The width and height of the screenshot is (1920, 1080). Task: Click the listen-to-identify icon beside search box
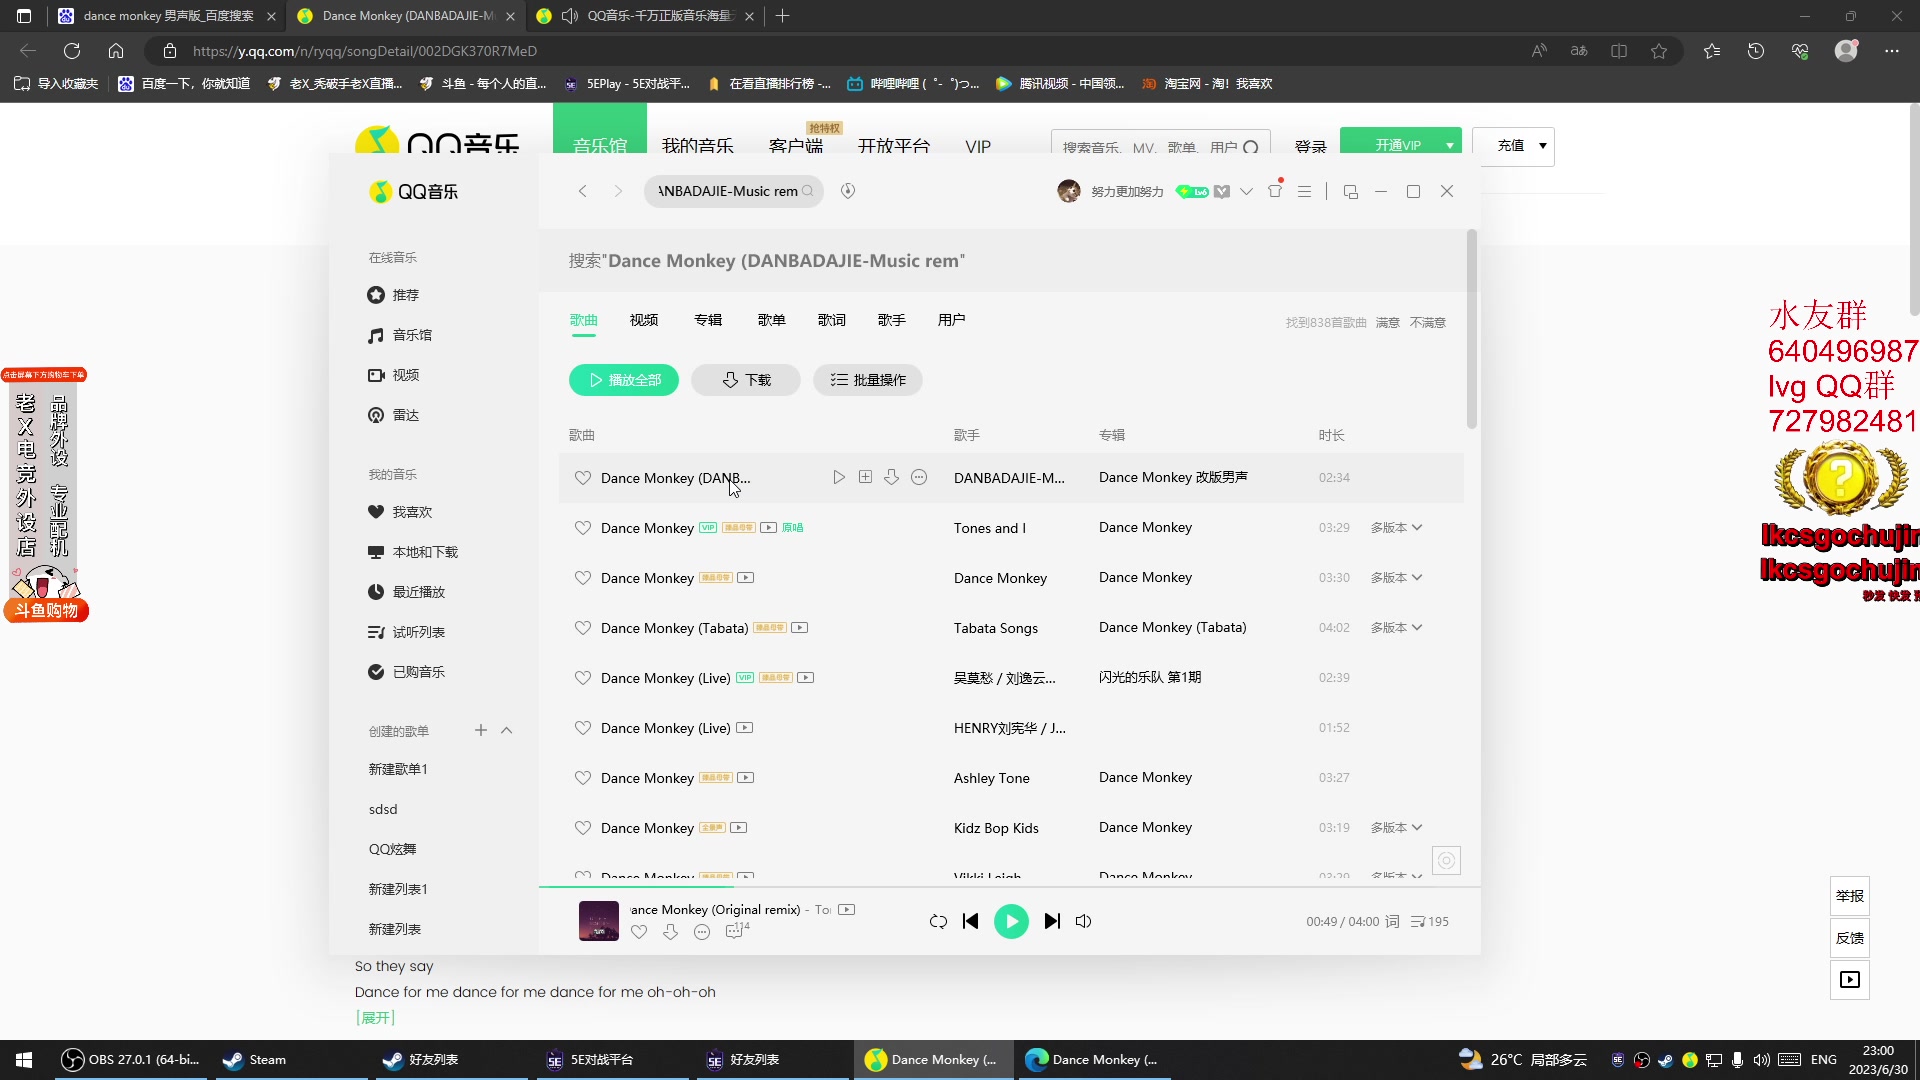pyautogui.click(x=848, y=191)
